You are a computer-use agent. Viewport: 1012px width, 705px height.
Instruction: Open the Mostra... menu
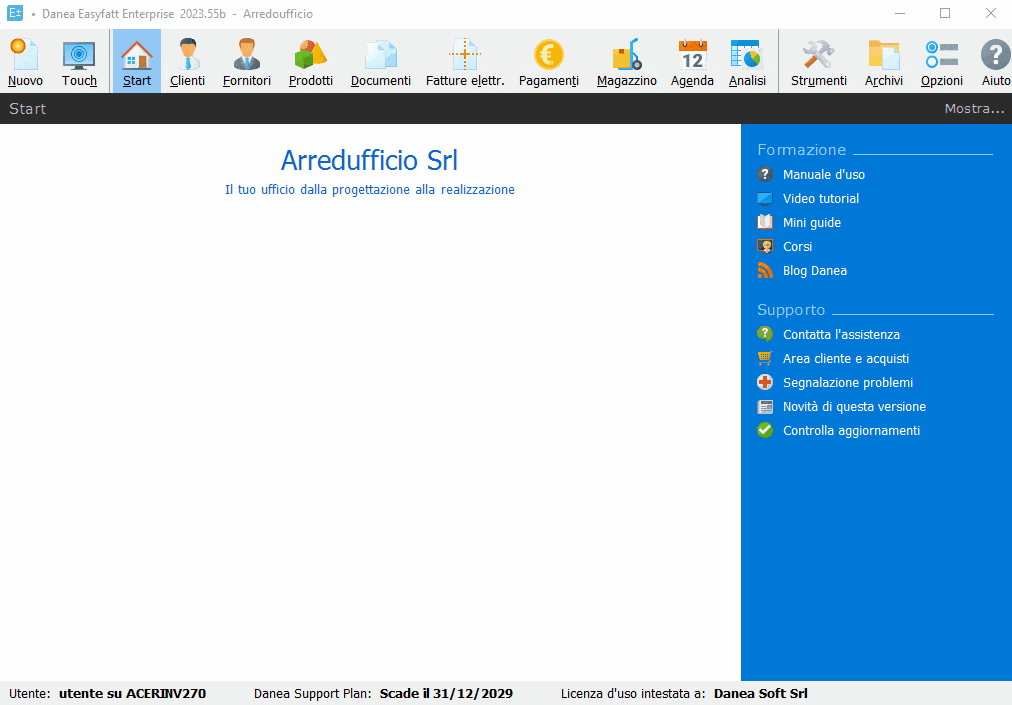(975, 108)
